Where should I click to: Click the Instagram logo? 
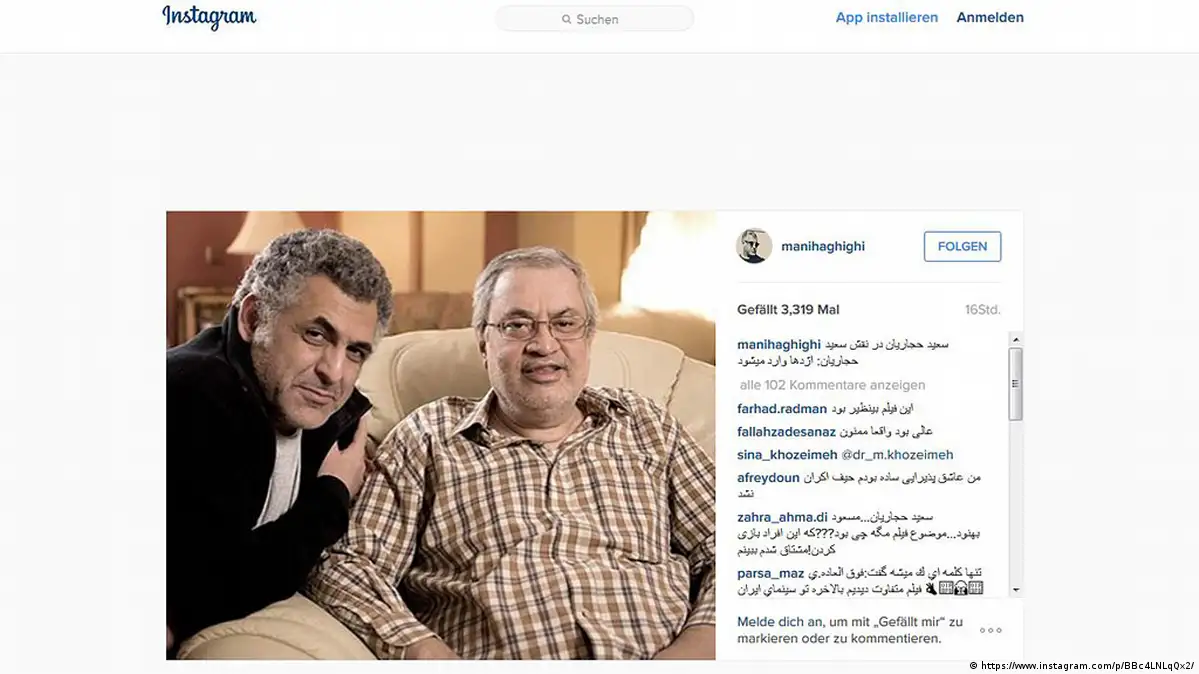click(x=209, y=18)
